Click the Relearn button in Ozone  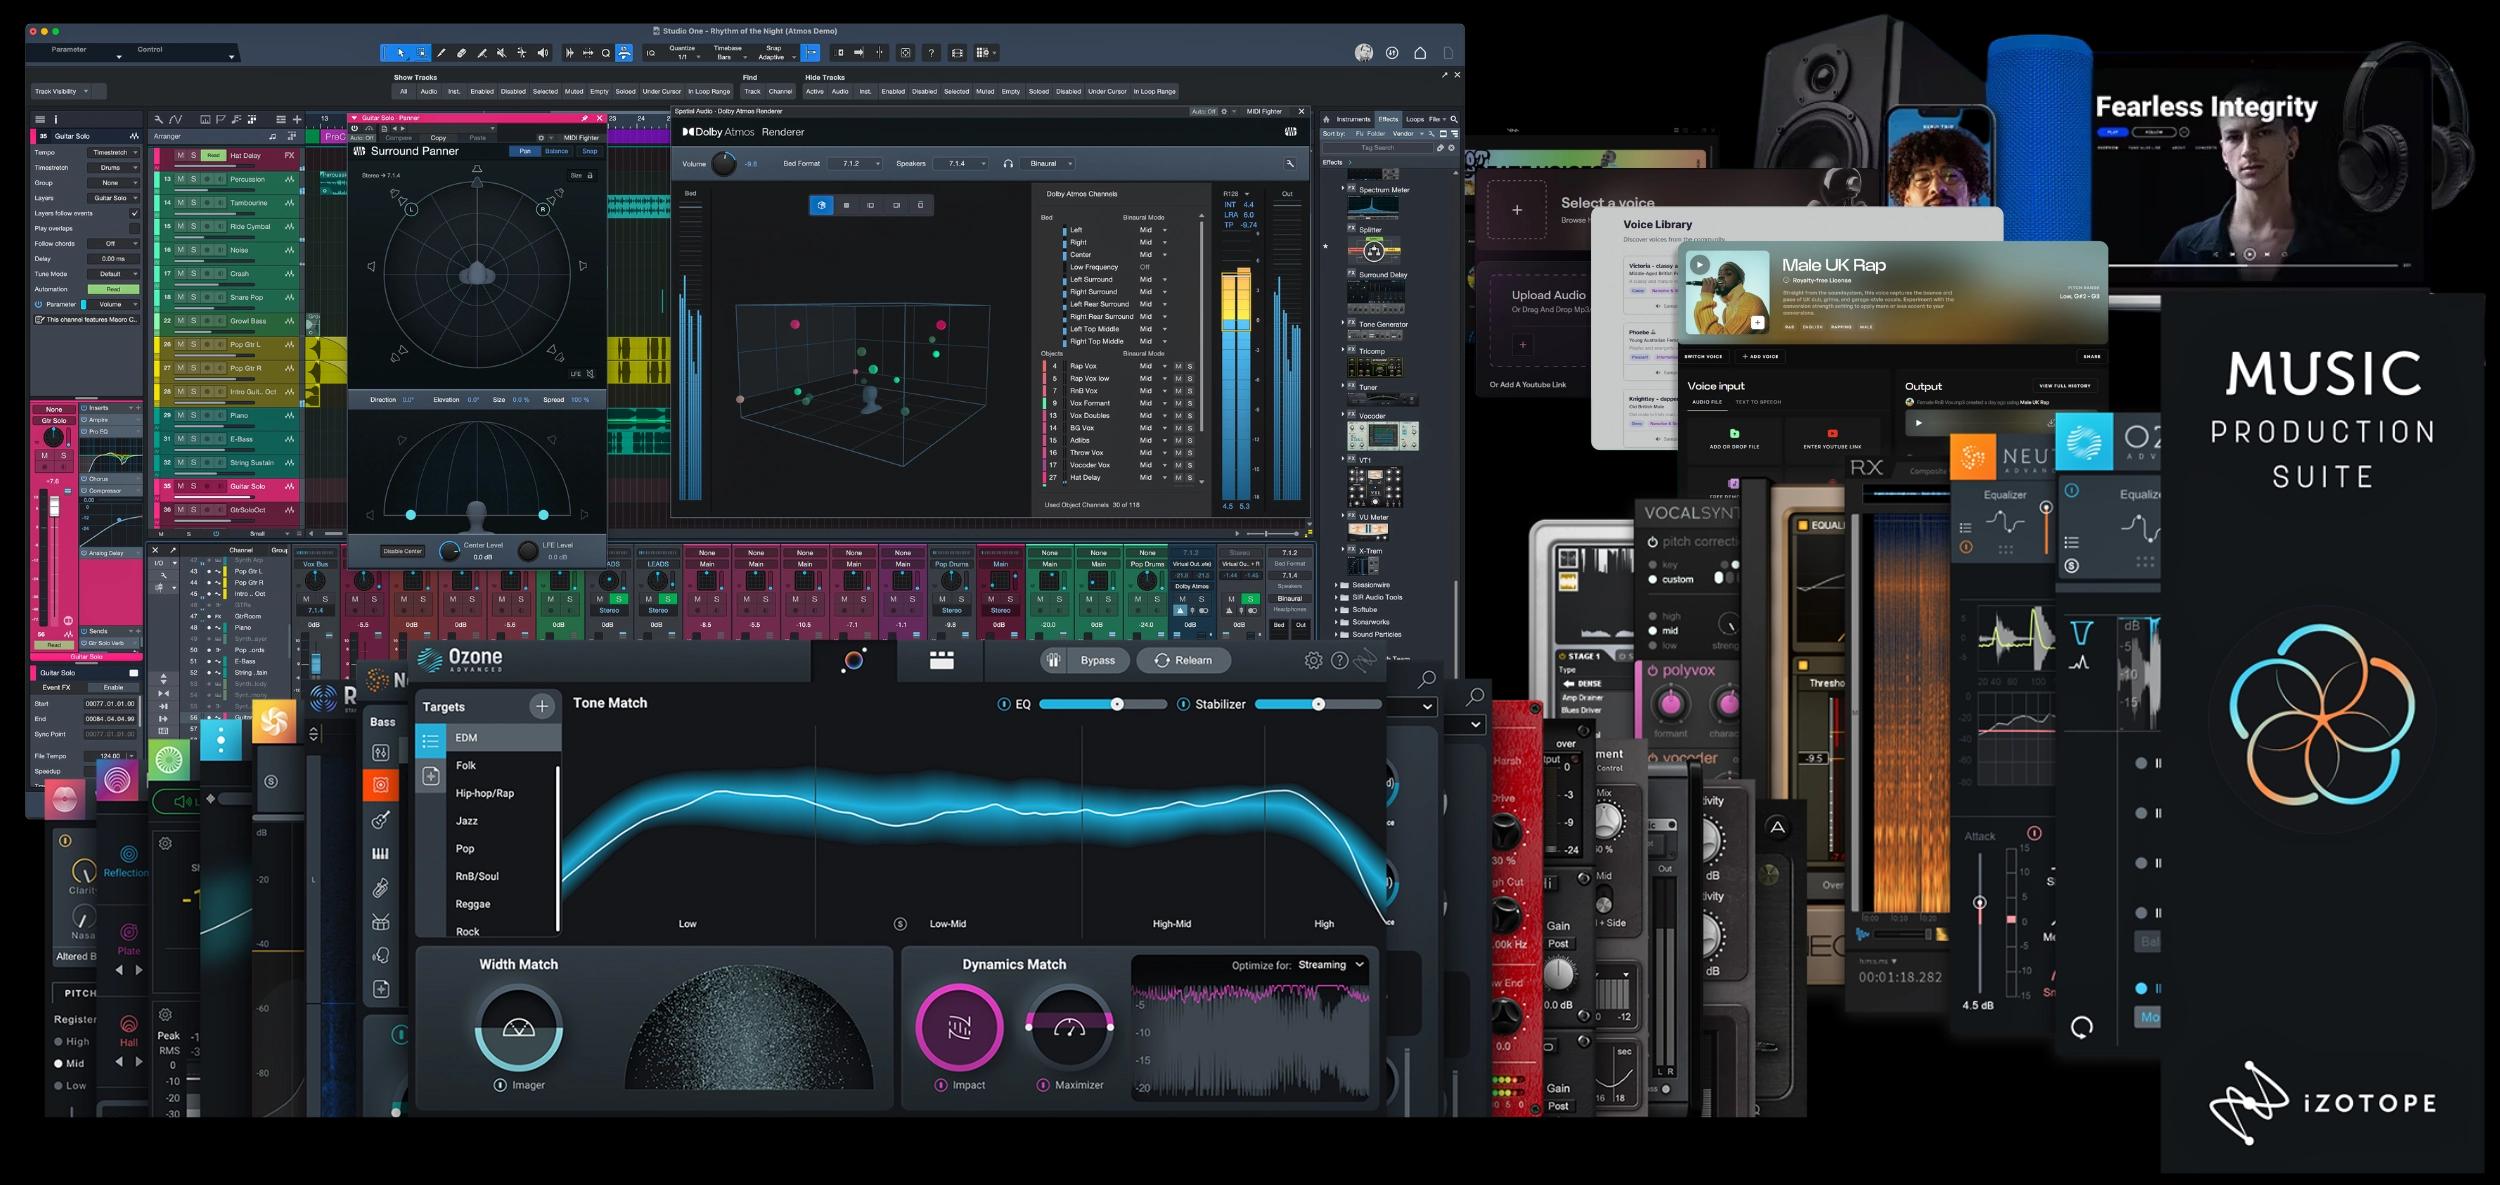pos(1183,660)
